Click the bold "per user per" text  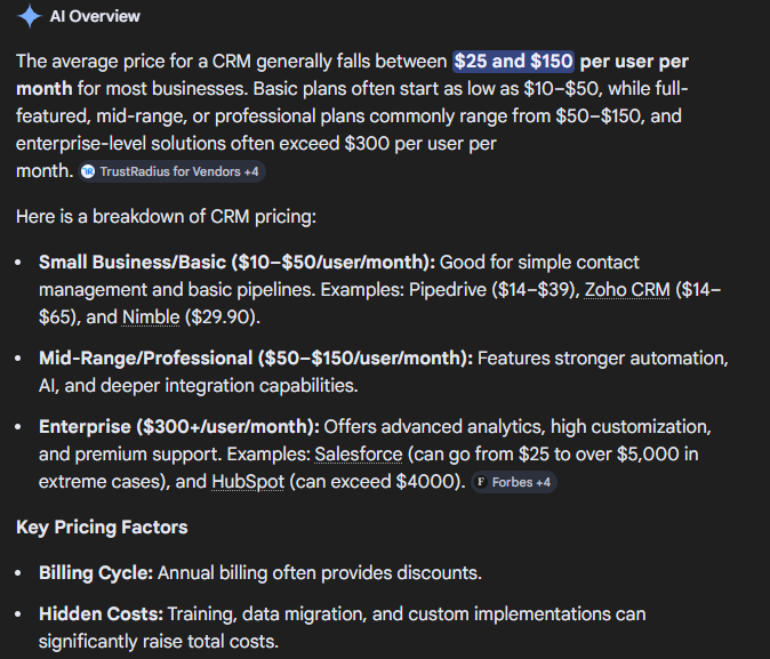point(634,61)
